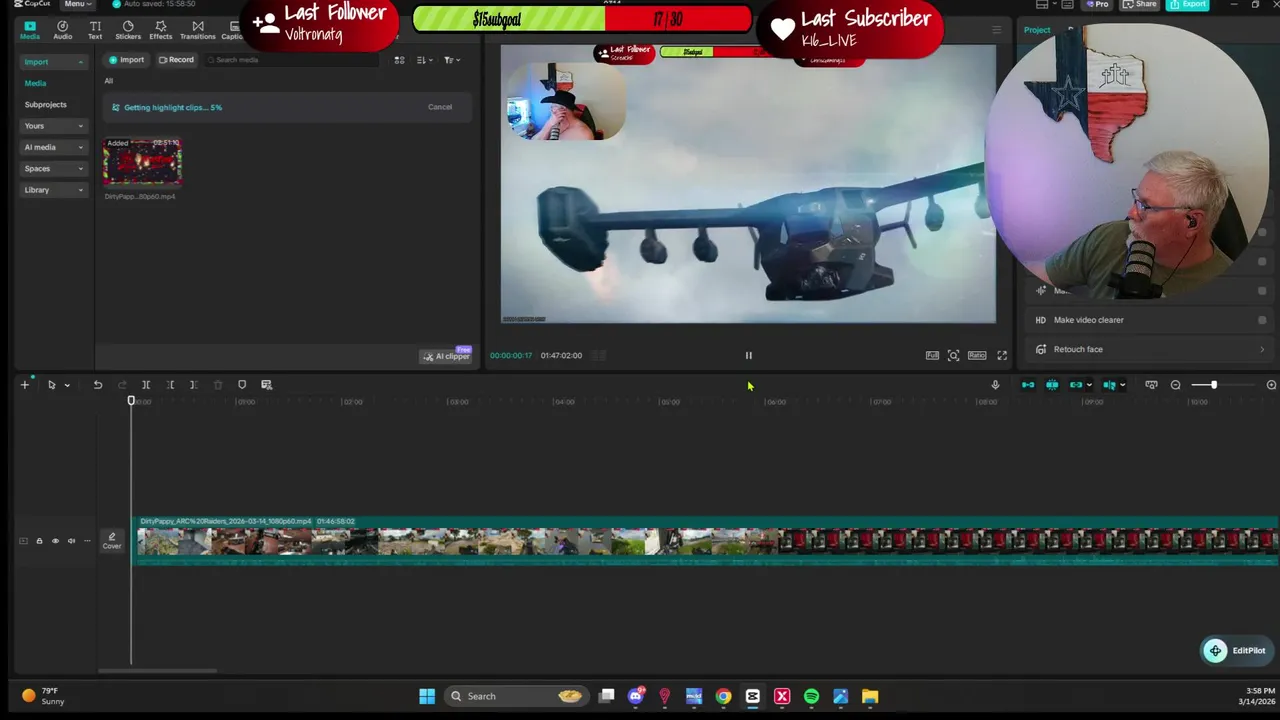Open the Transitions tab
The height and width of the screenshot is (720, 1280).
tap(198, 30)
